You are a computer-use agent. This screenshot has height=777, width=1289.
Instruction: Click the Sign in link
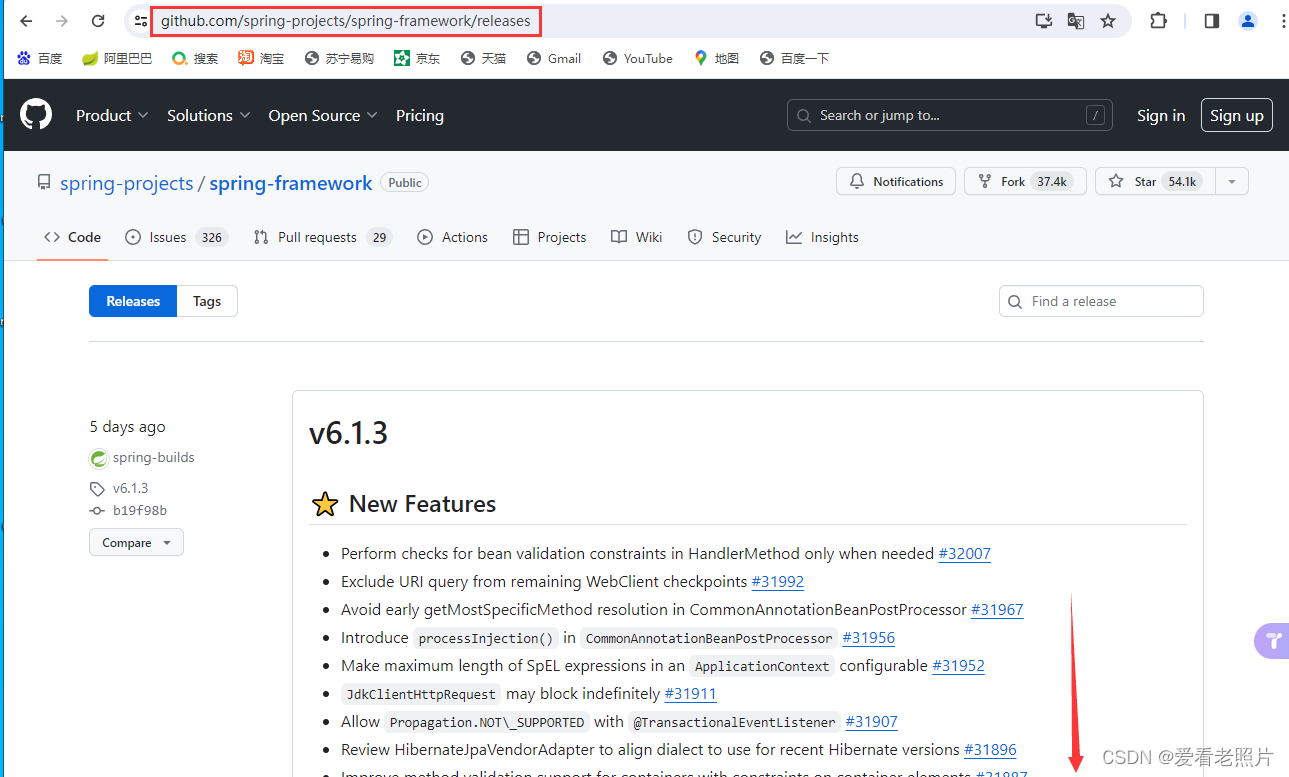(1161, 116)
